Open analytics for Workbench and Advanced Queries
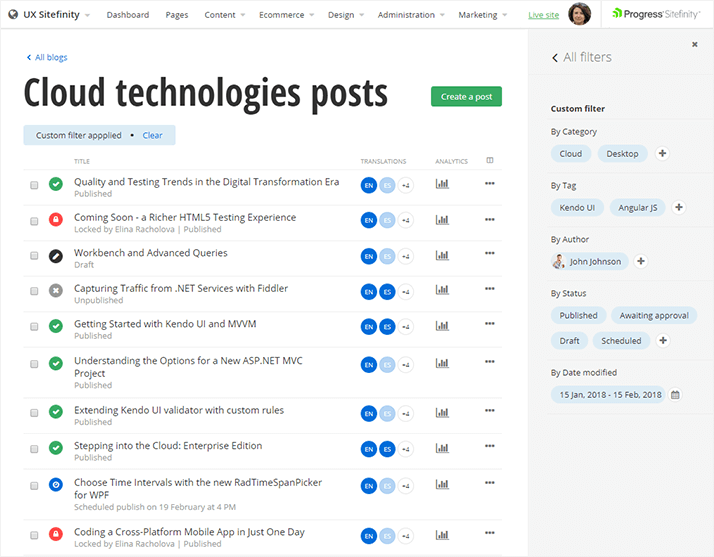 tap(442, 255)
